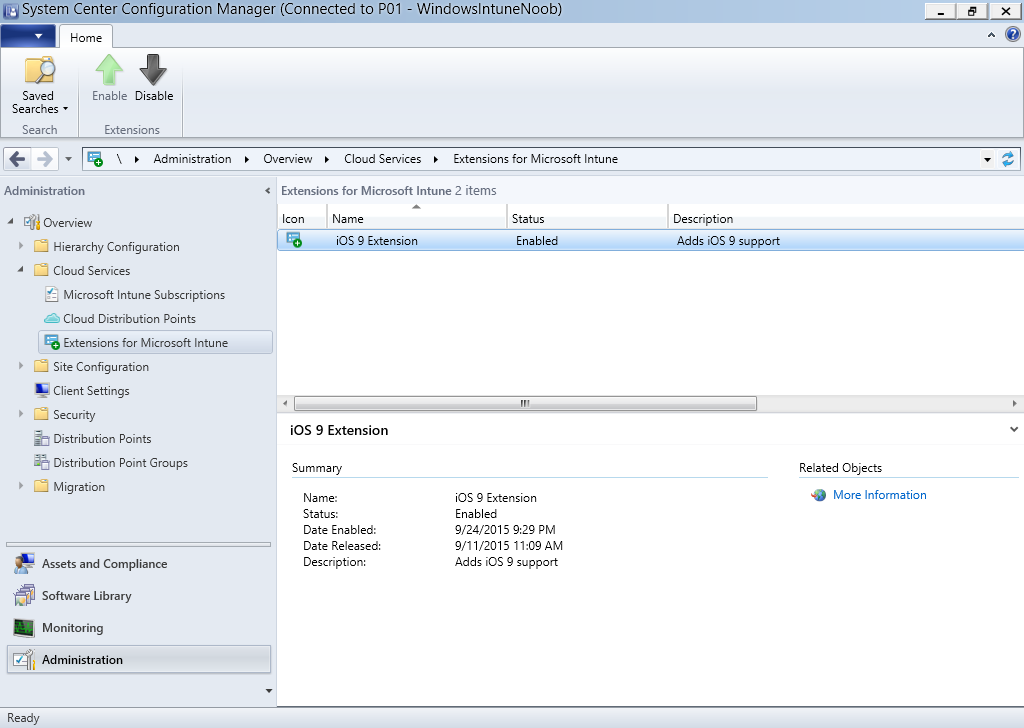This screenshot has height=728, width=1024.
Task: Click the Monitoring workspace icon
Action: coord(24,627)
